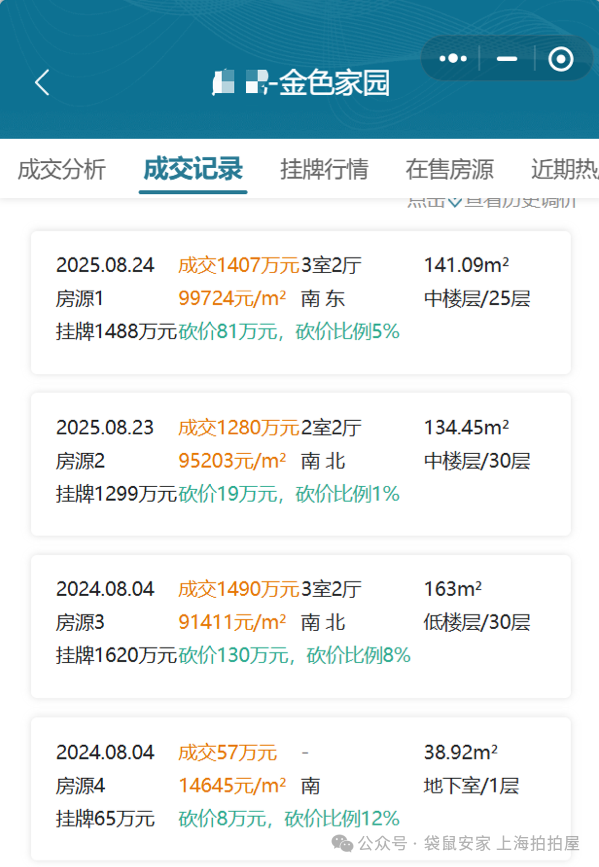The height and width of the screenshot is (867, 599).
Task: Click 挂牌1620万元 listing price
Action: [x=116, y=656]
